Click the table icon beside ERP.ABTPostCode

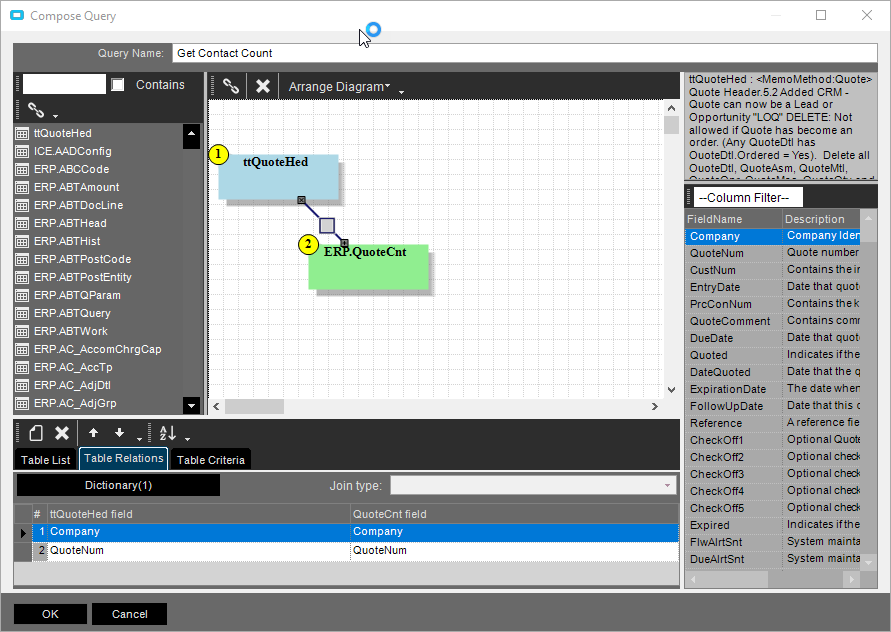[22, 260]
